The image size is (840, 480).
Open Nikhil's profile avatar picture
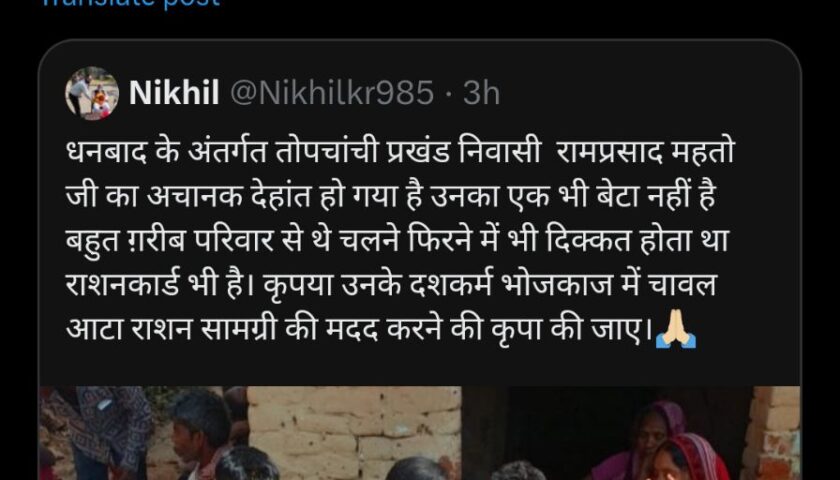(x=92, y=93)
